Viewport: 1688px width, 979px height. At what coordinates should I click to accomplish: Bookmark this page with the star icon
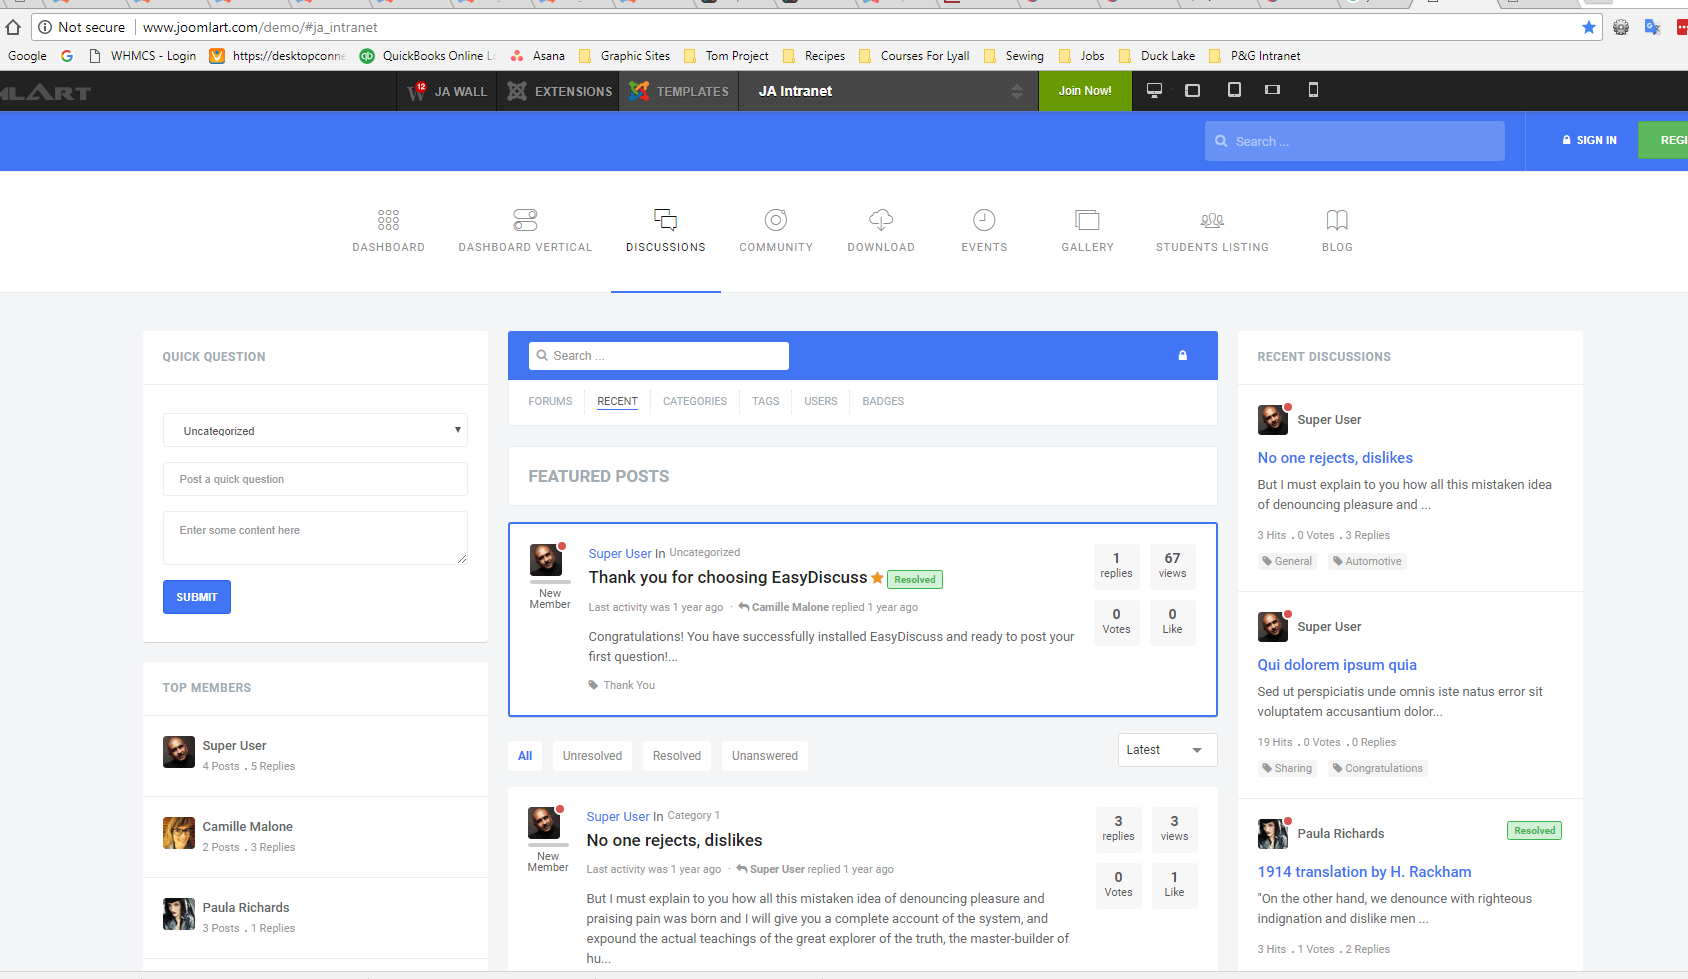[1589, 27]
